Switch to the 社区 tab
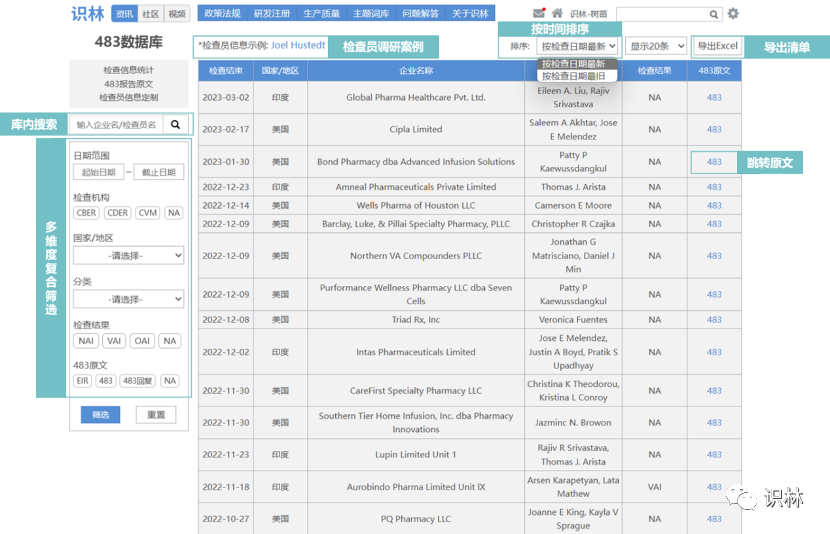The height and width of the screenshot is (534, 830). [x=151, y=14]
